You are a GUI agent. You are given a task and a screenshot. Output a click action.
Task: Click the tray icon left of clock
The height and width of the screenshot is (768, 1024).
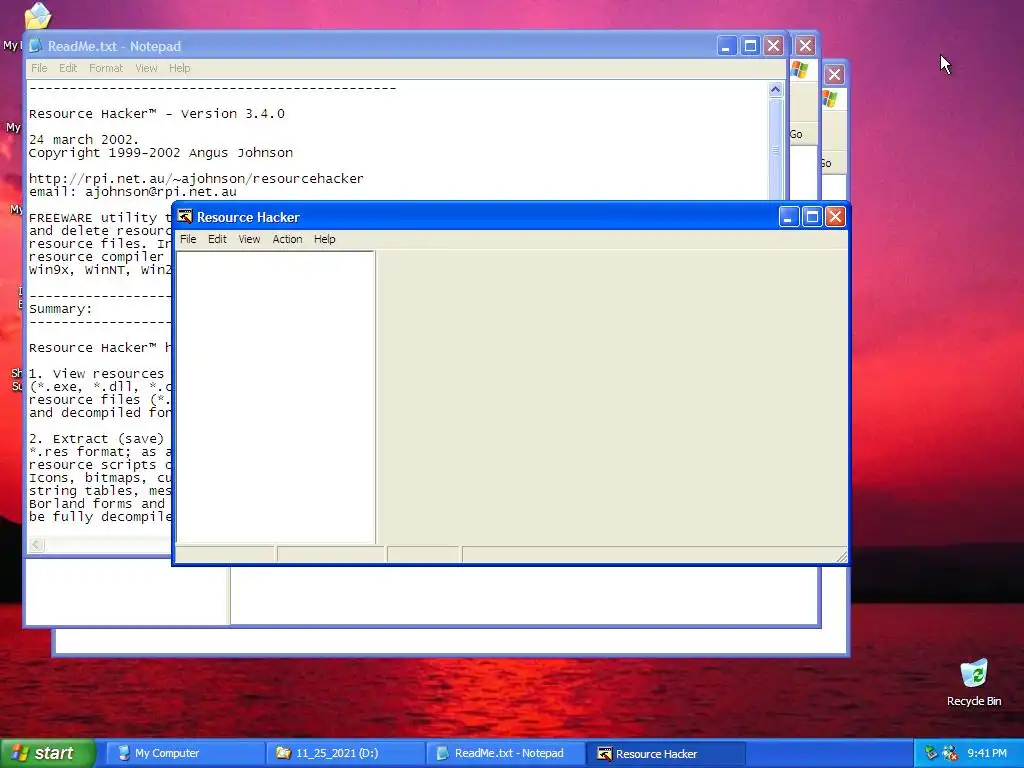pyautogui.click(x=950, y=753)
